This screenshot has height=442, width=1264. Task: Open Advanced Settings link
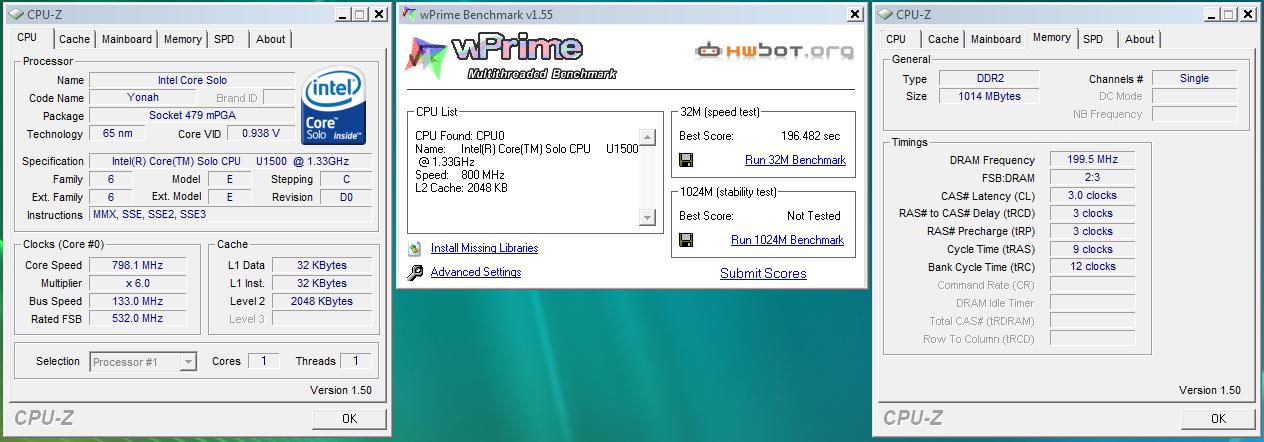(476, 272)
